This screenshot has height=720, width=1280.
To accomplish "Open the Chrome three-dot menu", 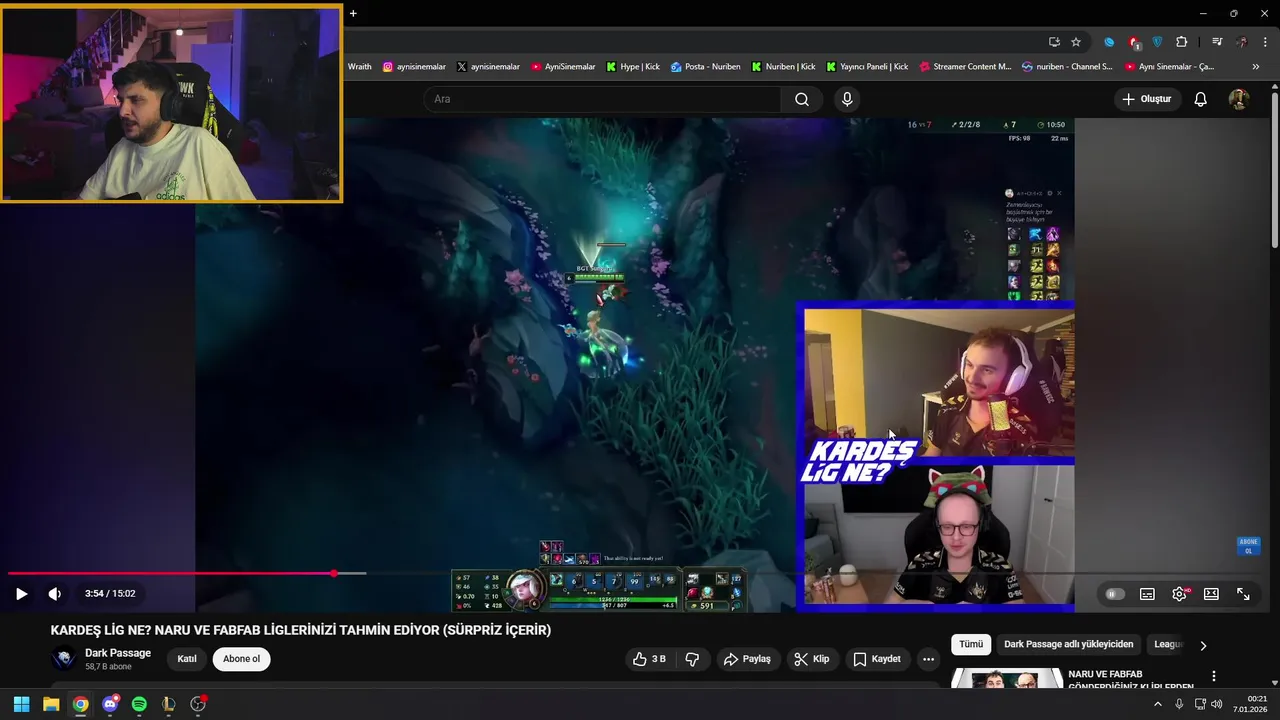I will (x=1266, y=42).
